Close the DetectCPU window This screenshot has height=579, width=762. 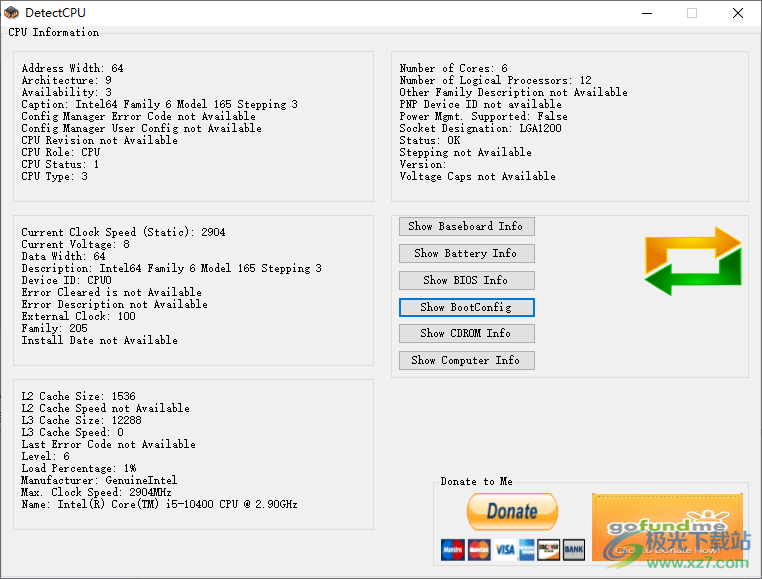(x=738, y=13)
